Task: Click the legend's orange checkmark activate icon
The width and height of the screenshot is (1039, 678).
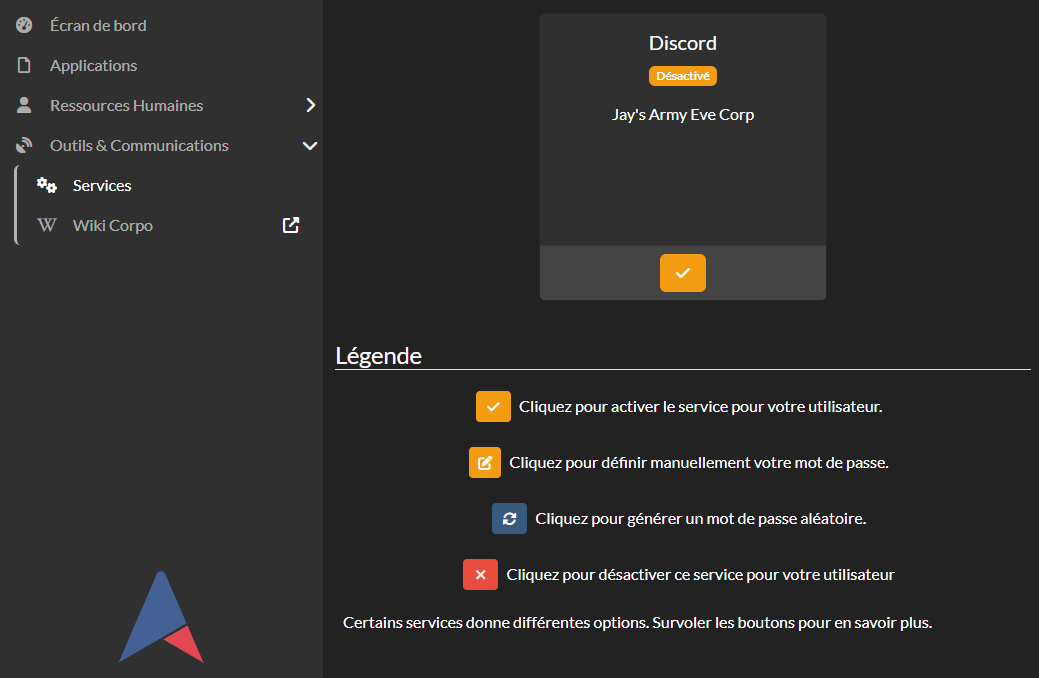Action: click(x=493, y=406)
